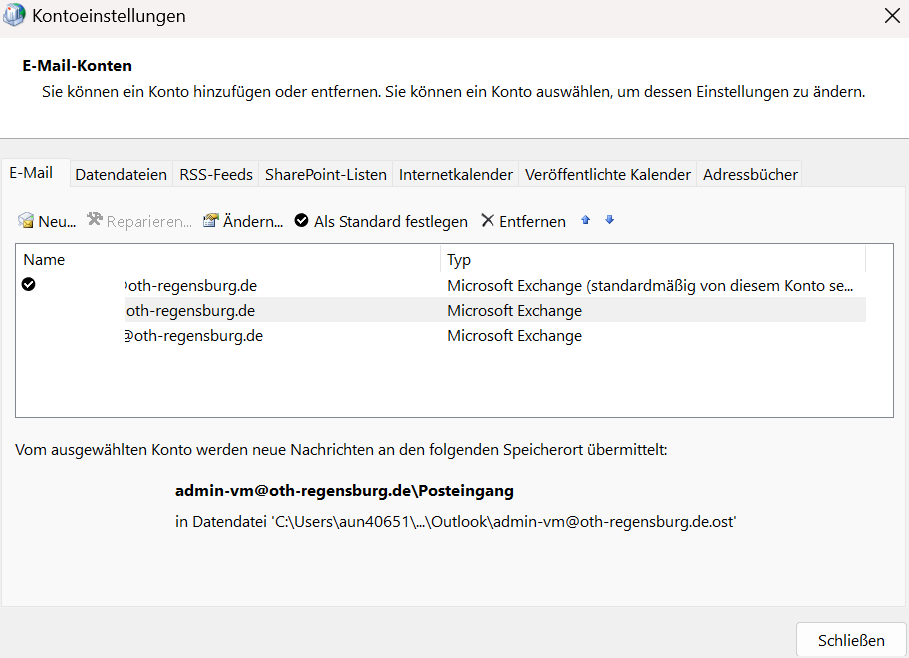Click the Als Standard festlegen checkmark icon
The image size is (909, 658).
[x=301, y=221]
